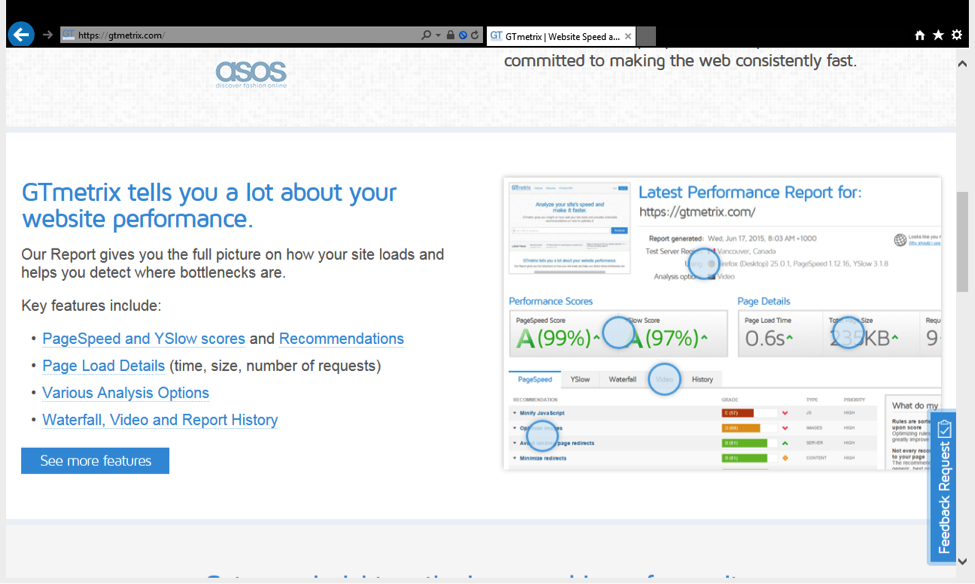Click the Video tab hotspot in report preview
Image resolution: width=975 pixels, height=584 pixels.
664,379
